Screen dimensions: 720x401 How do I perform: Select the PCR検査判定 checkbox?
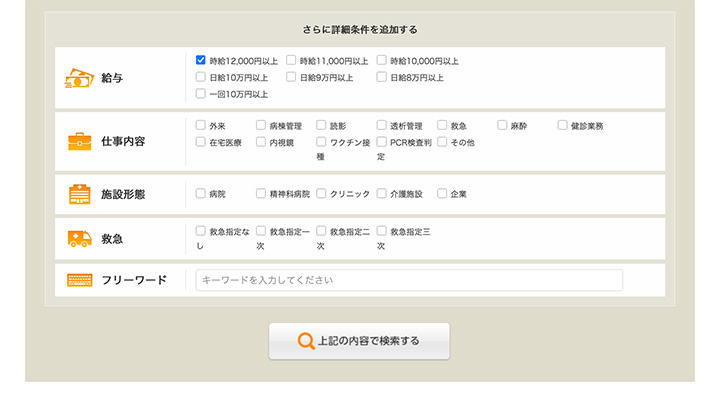click(382, 143)
